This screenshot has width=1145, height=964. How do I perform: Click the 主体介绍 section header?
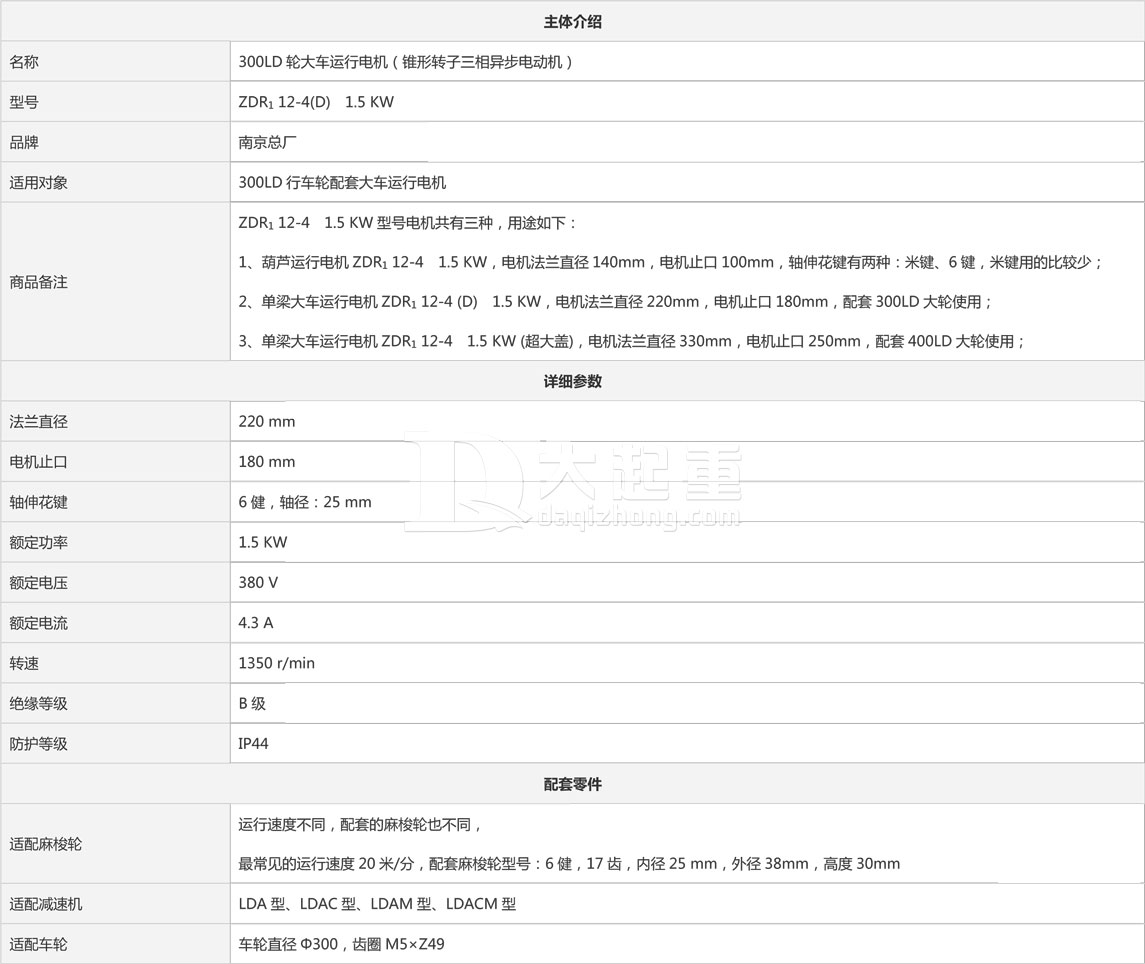572,22
